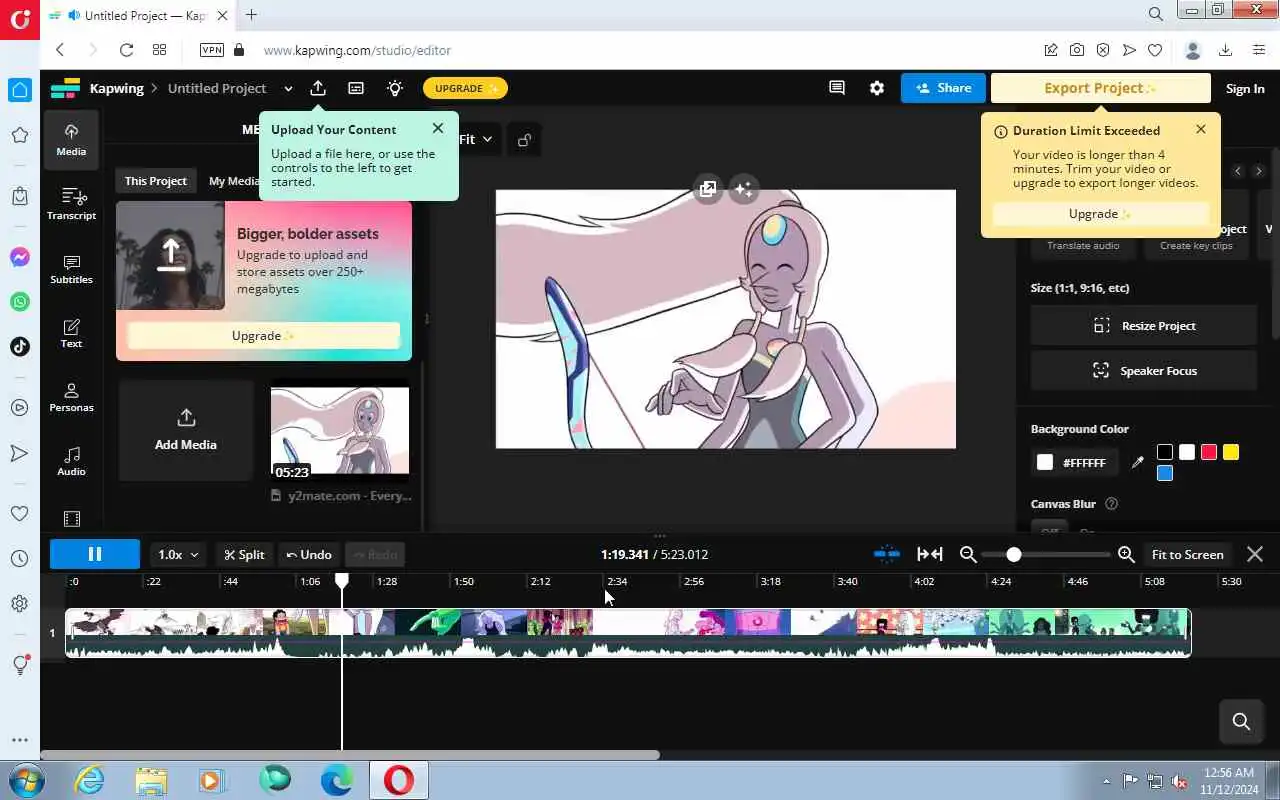
Task: Zoom in the timeline with the plus magnifier
Action: tap(1126, 554)
